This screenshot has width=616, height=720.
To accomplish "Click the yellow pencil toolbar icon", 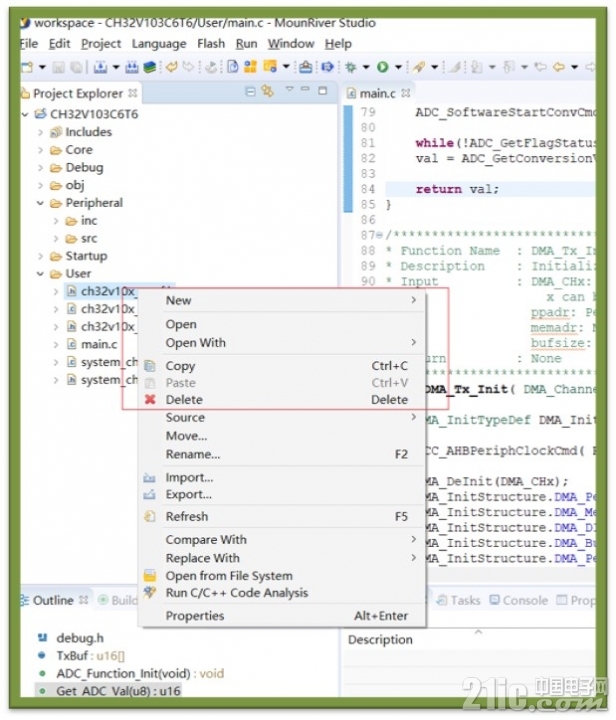I will pyautogui.click(x=418, y=68).
